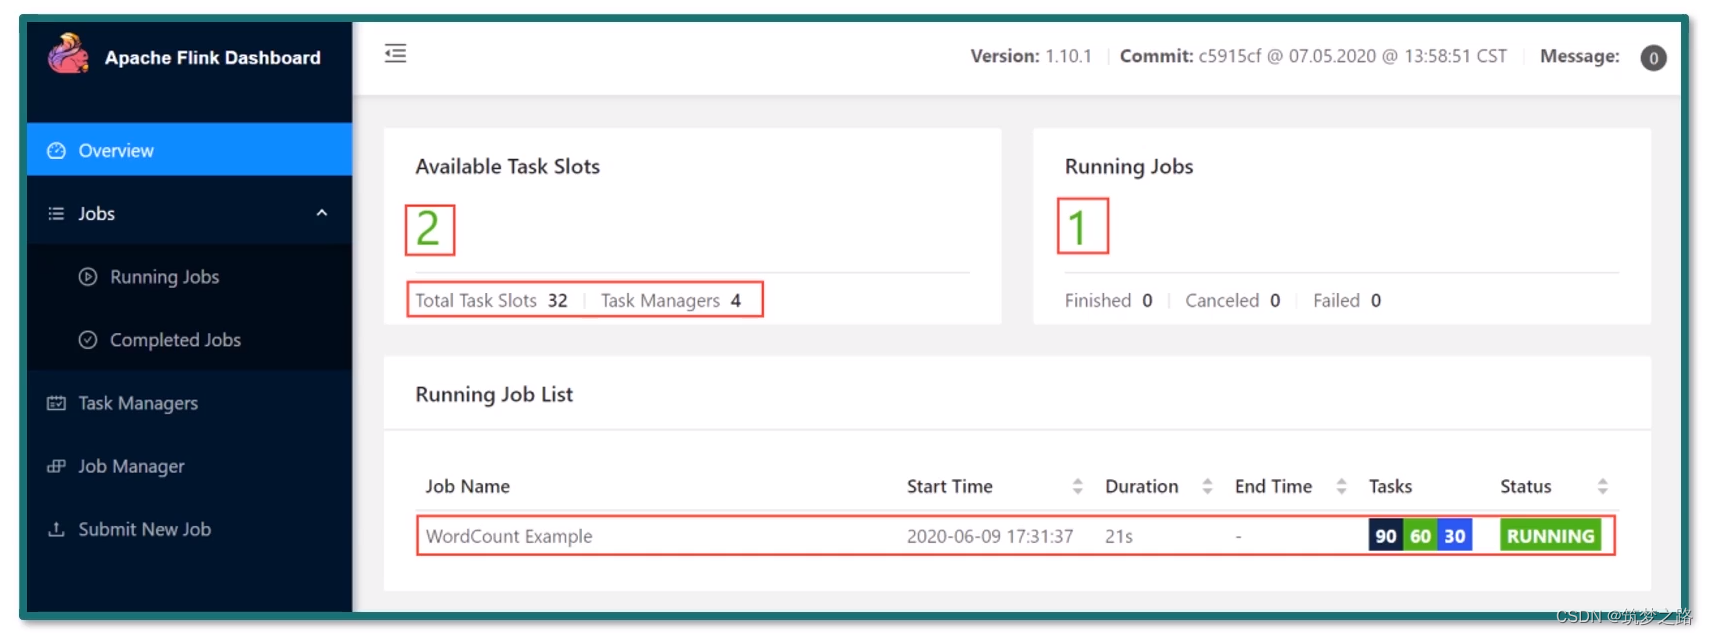
Task: Collapse the Jobs submenu chevron
Action: [322, 213]
